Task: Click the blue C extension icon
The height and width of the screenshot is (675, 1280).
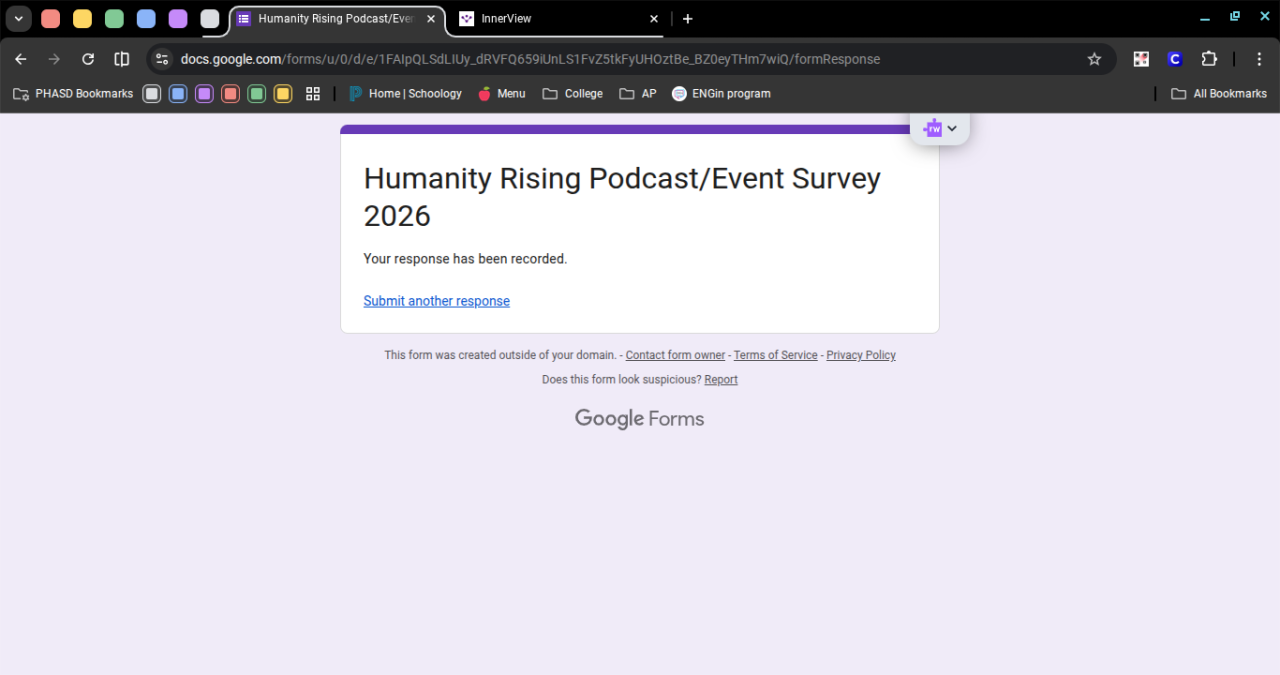Action: click(1175, 59)
